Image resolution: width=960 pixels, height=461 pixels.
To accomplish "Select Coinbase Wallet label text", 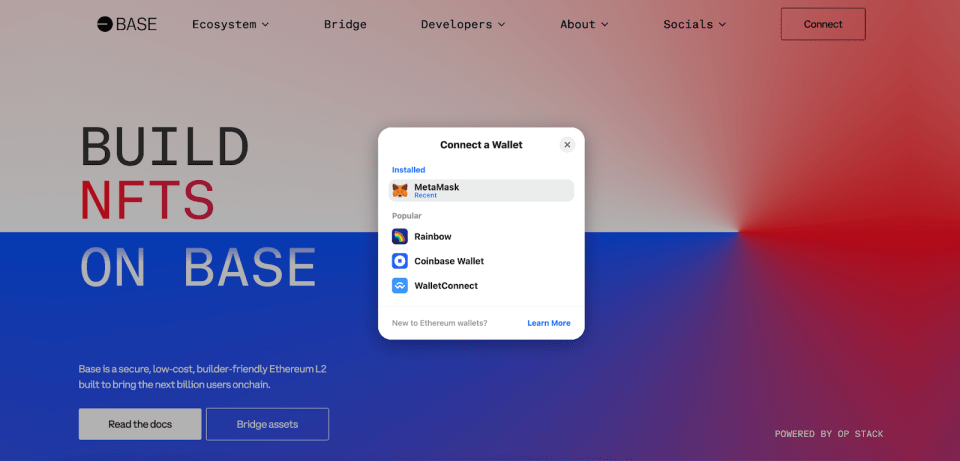I will [449, 261].
